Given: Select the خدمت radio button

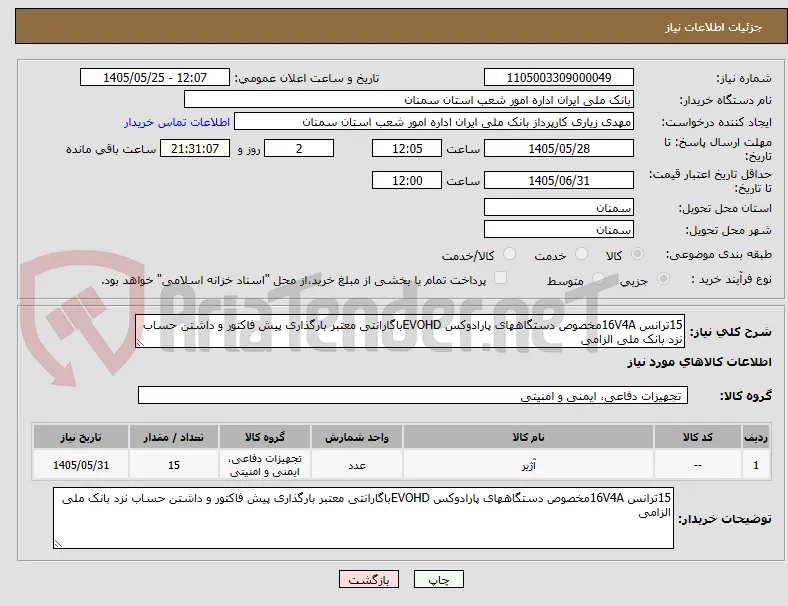Looking at the screenshot, I should [581, 254].
